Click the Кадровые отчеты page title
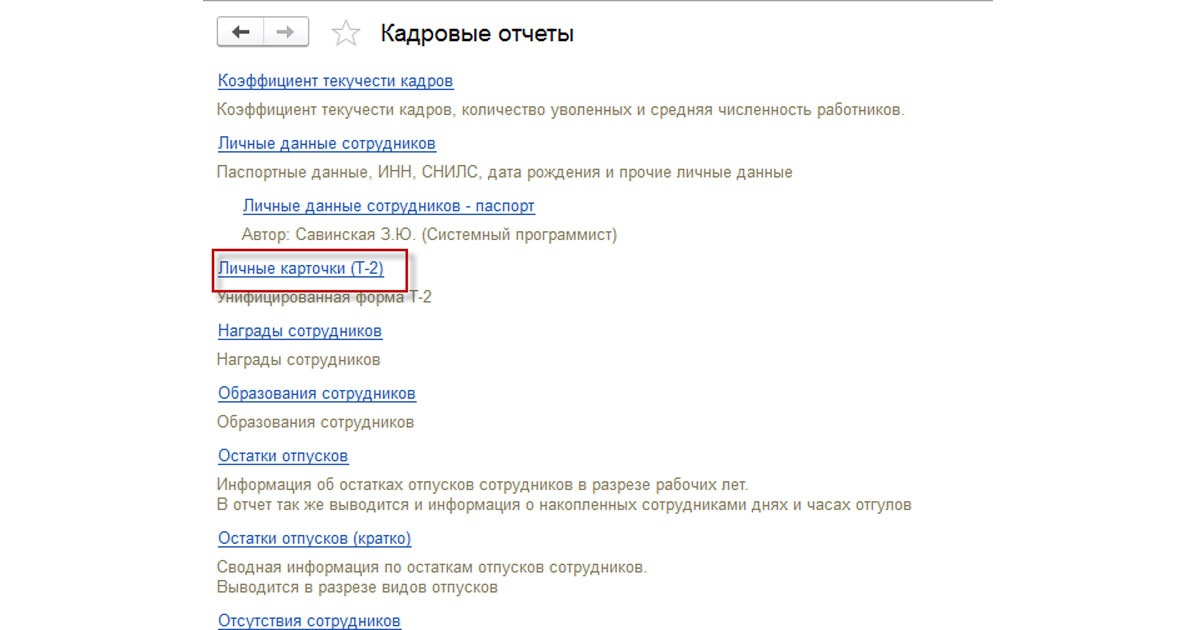This screenshot has width=1200, height=630. pos(476,34)
